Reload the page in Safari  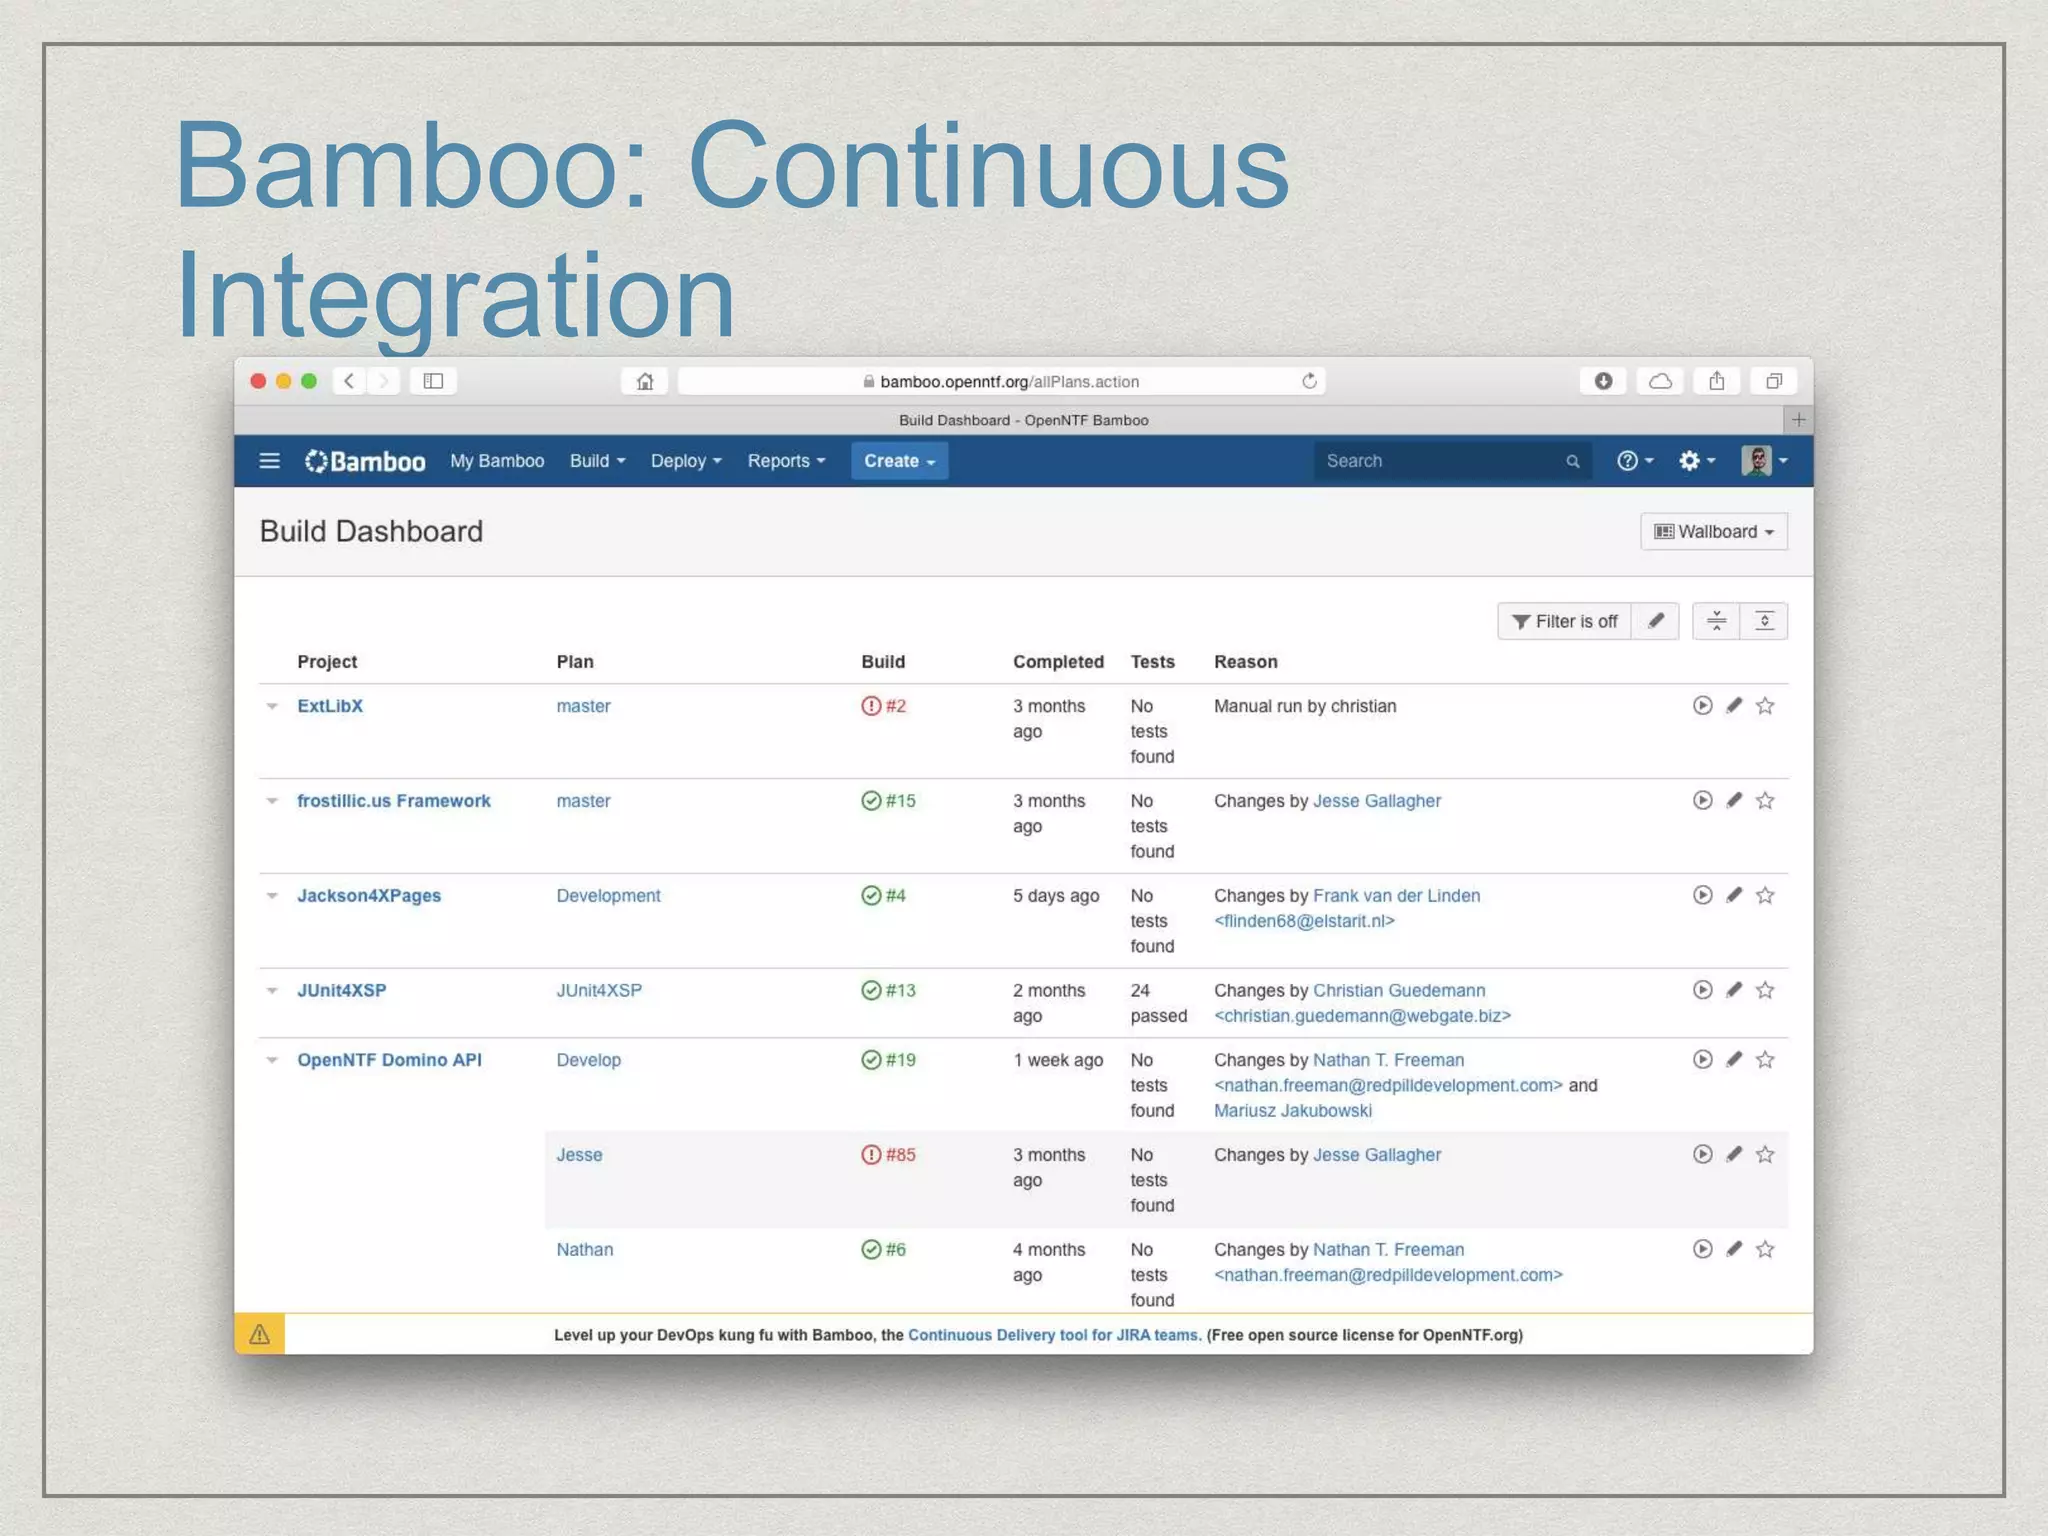pyautogui.click(x=1309, y=381)
